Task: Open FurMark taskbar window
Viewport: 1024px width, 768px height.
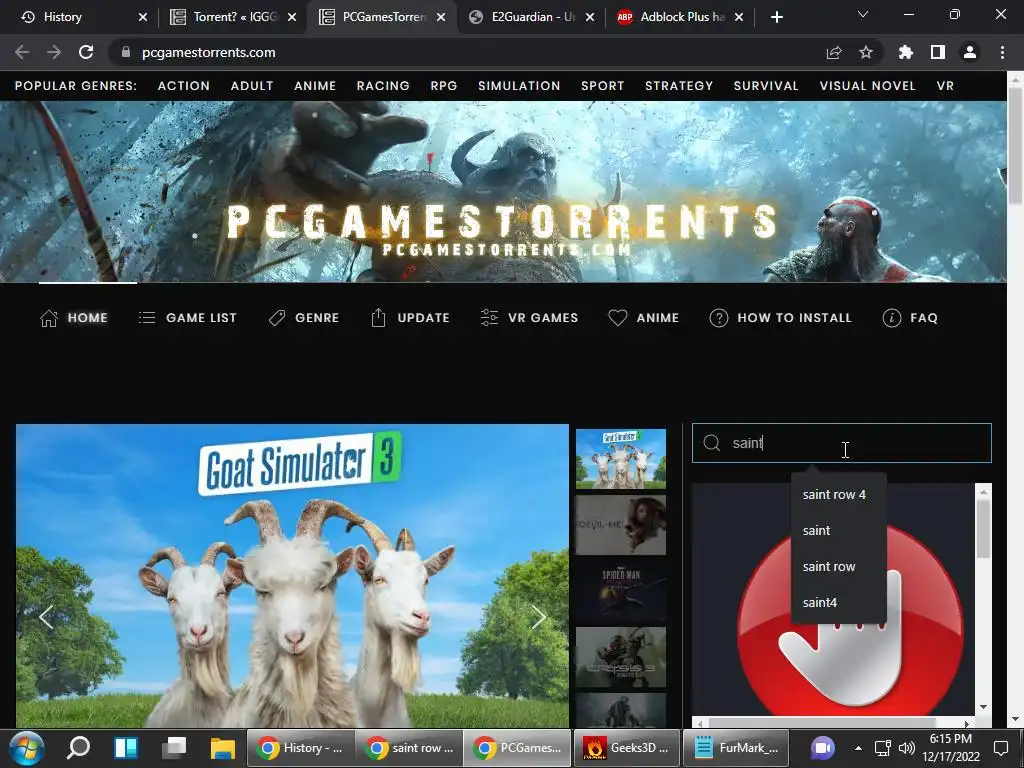Action: tap(735, 748)
